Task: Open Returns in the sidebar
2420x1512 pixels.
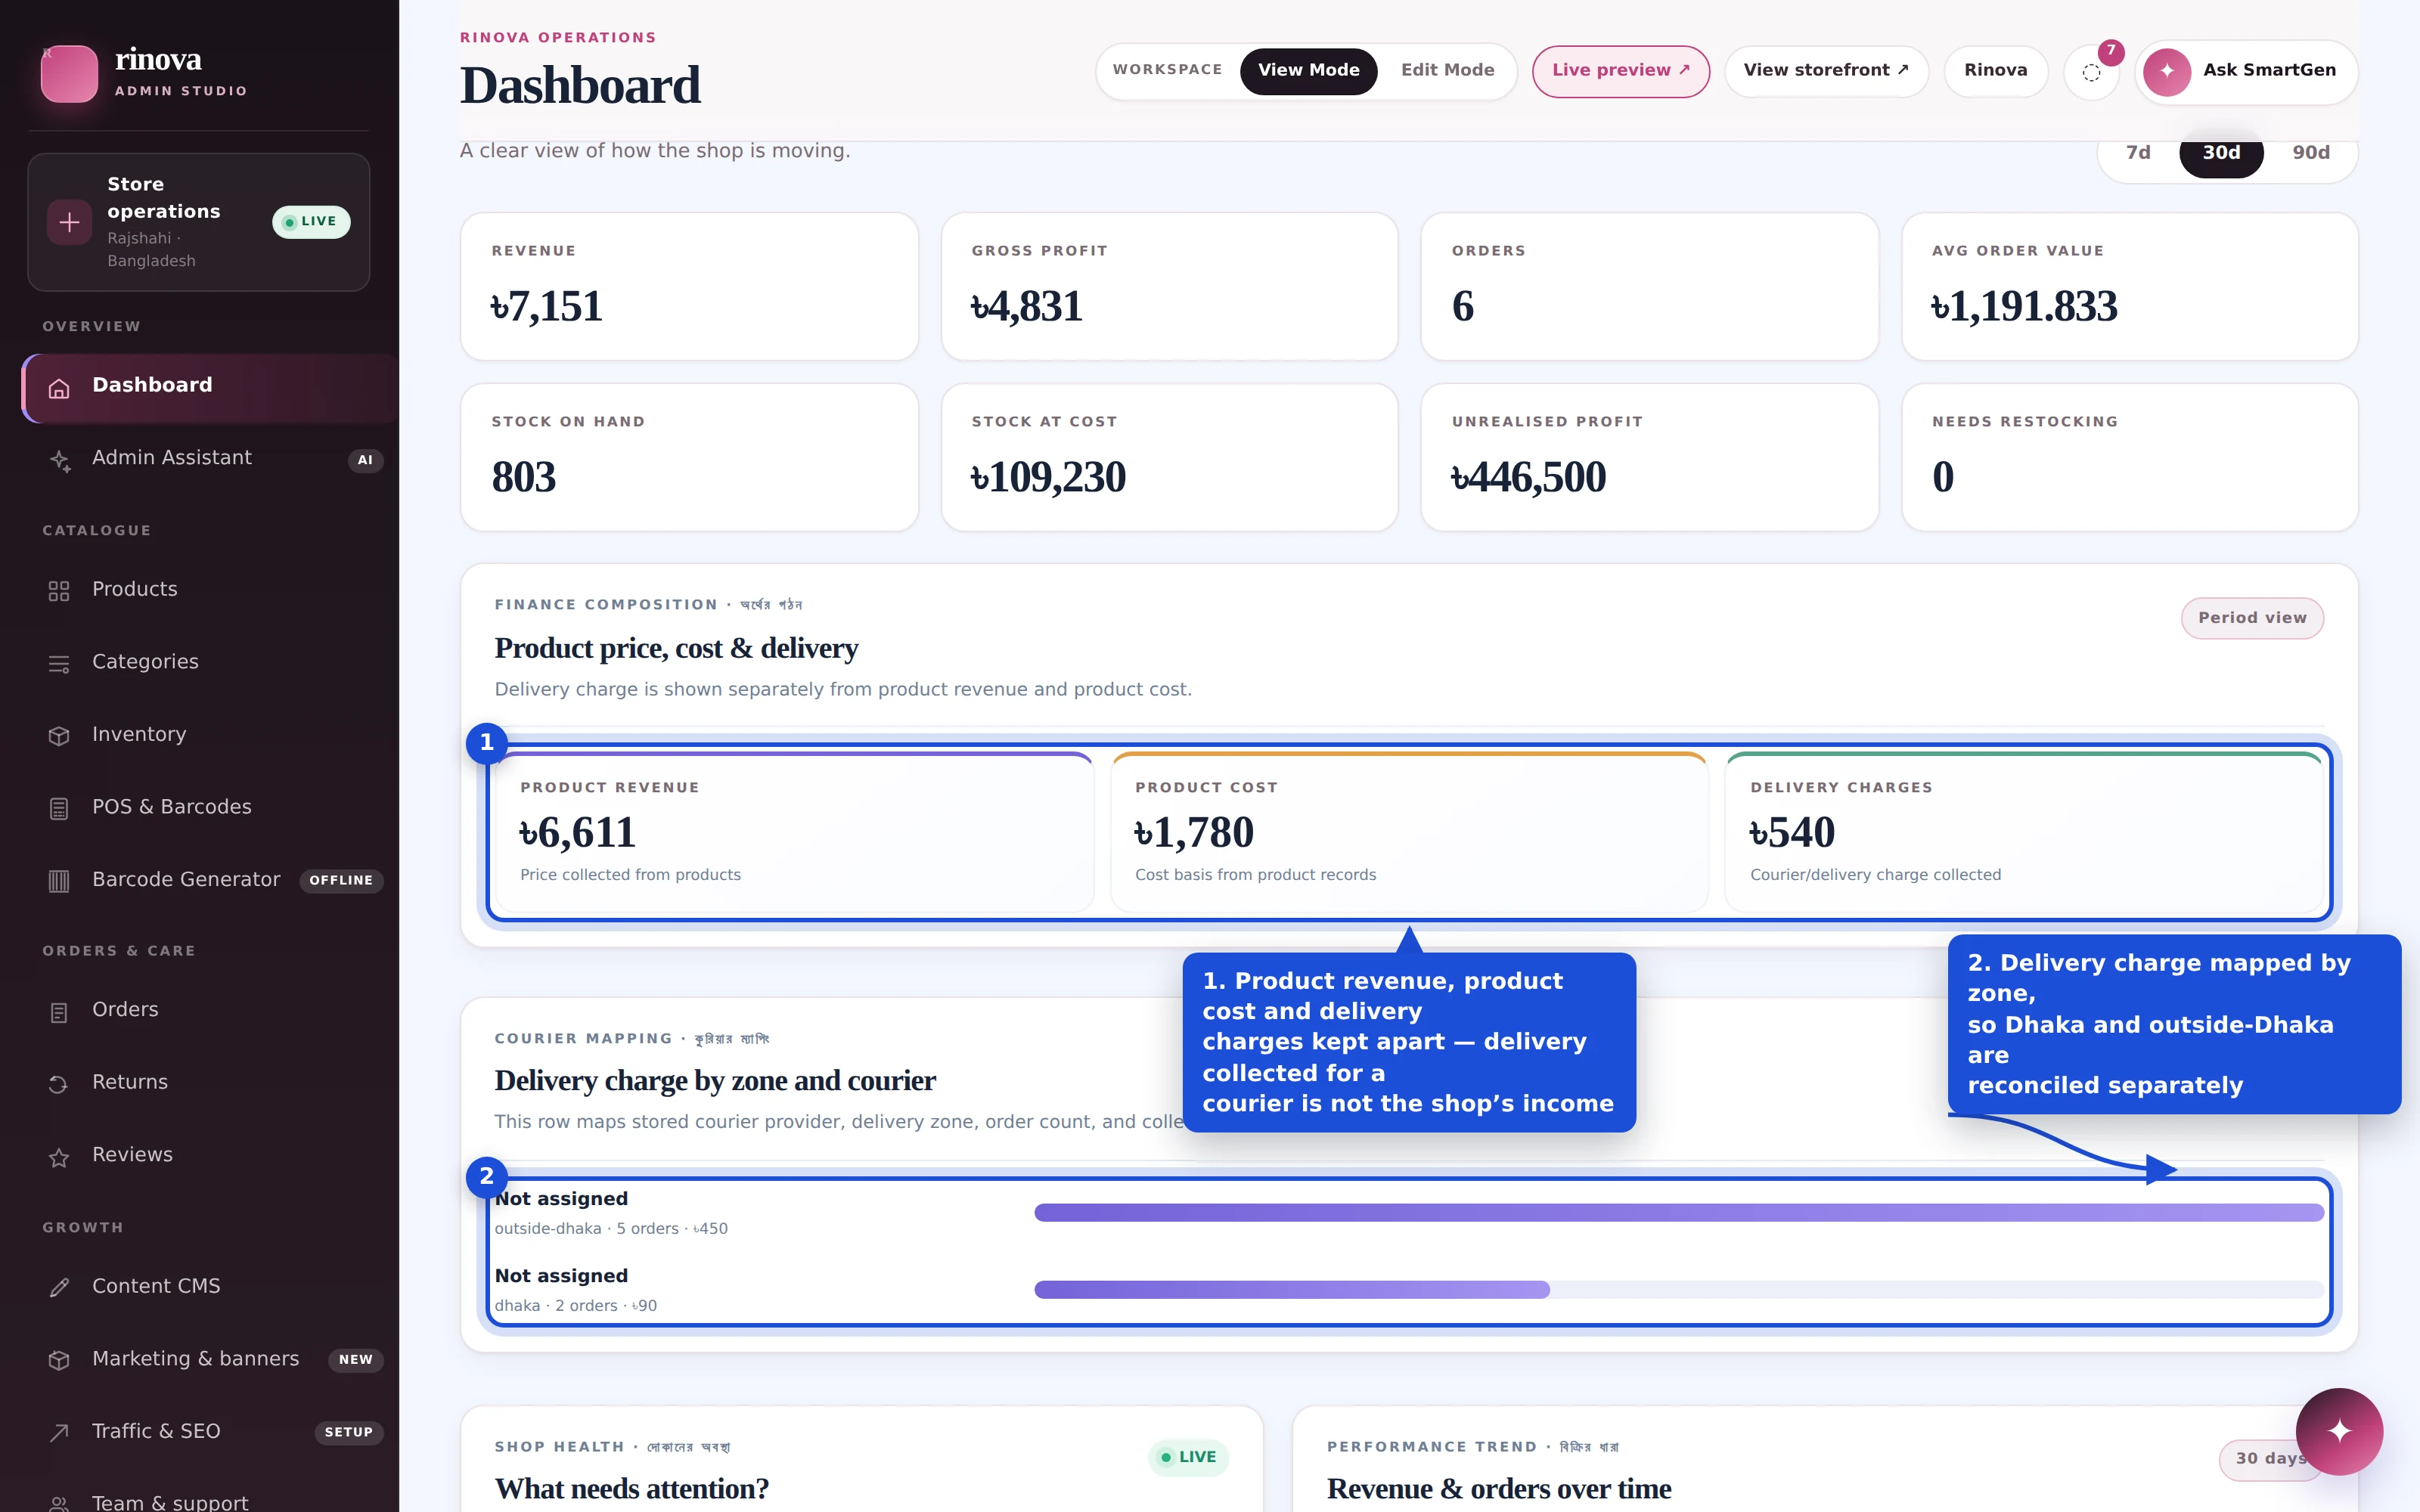Action: [210, 1084]
